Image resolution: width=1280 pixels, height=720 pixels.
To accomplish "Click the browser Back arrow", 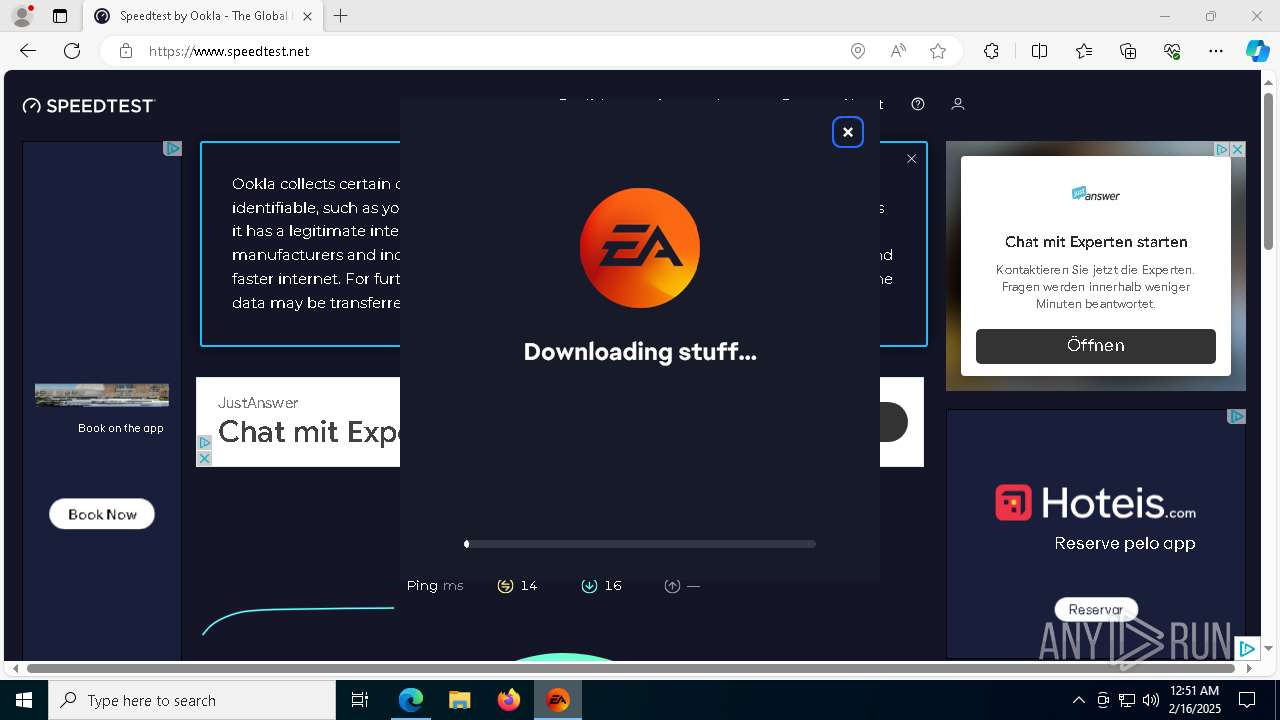I will pyautogui.click(x=28, y=51).
